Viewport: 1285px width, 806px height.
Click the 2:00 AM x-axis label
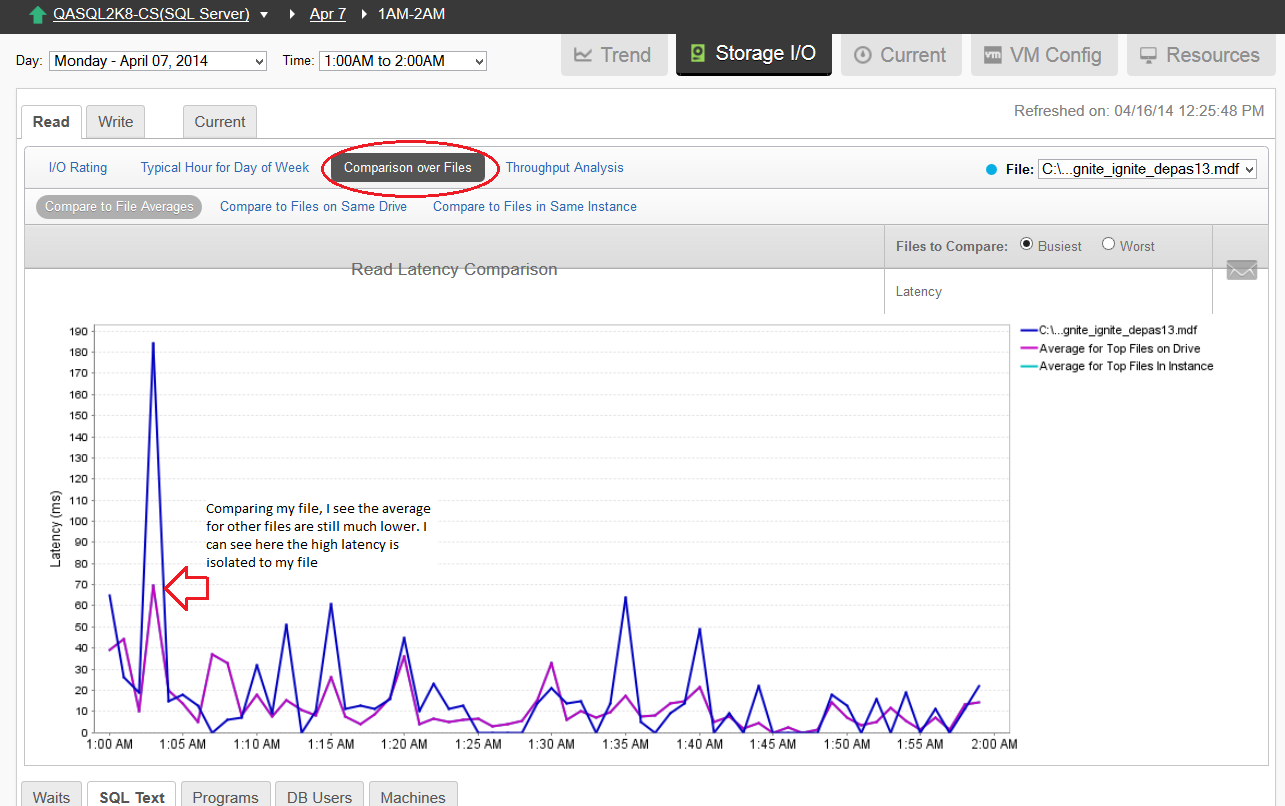point(993,744)
